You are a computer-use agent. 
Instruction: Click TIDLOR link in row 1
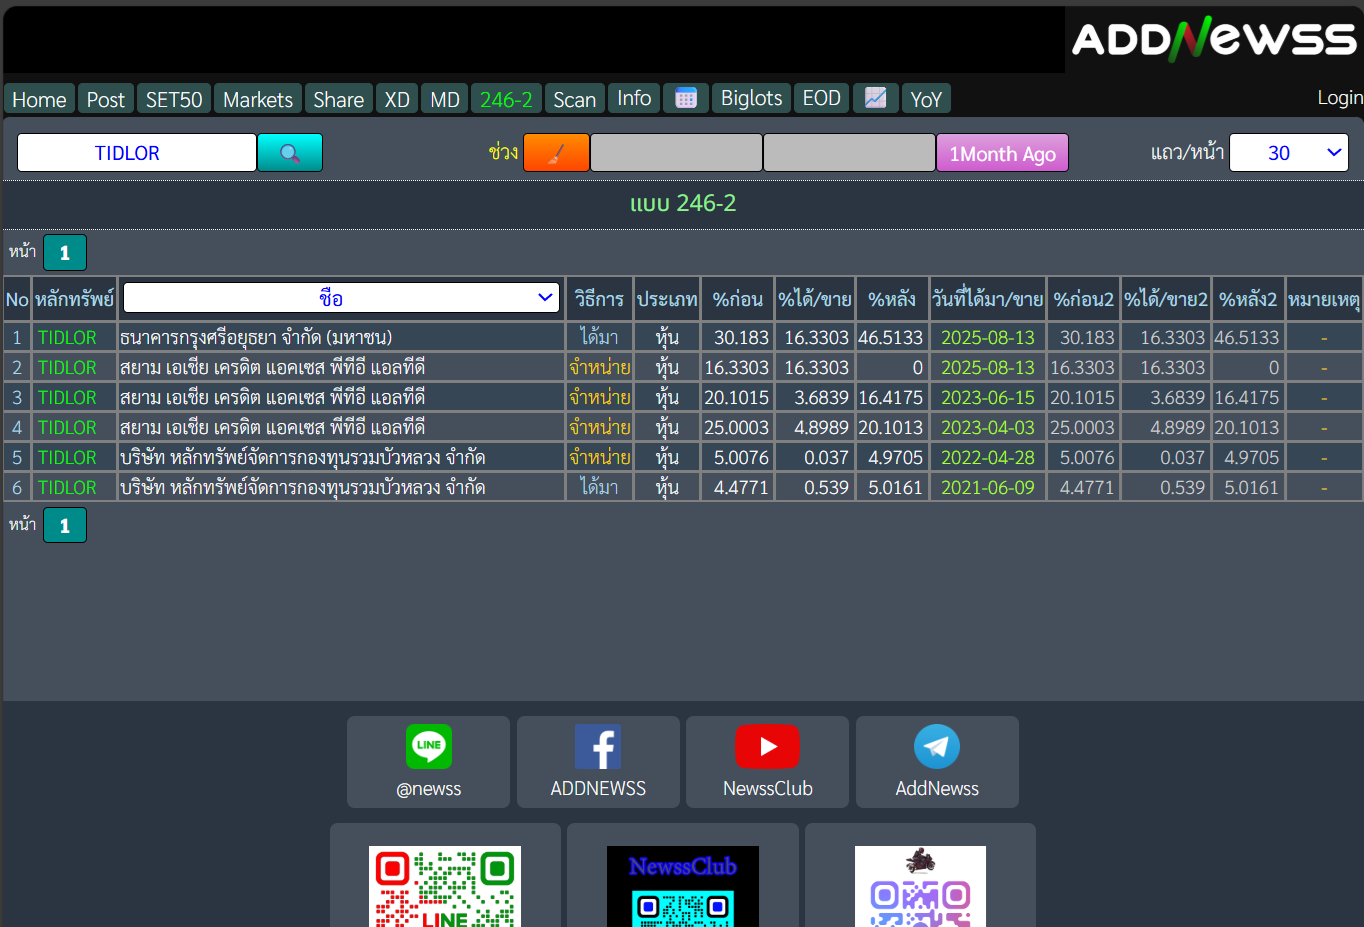(67, 337)
